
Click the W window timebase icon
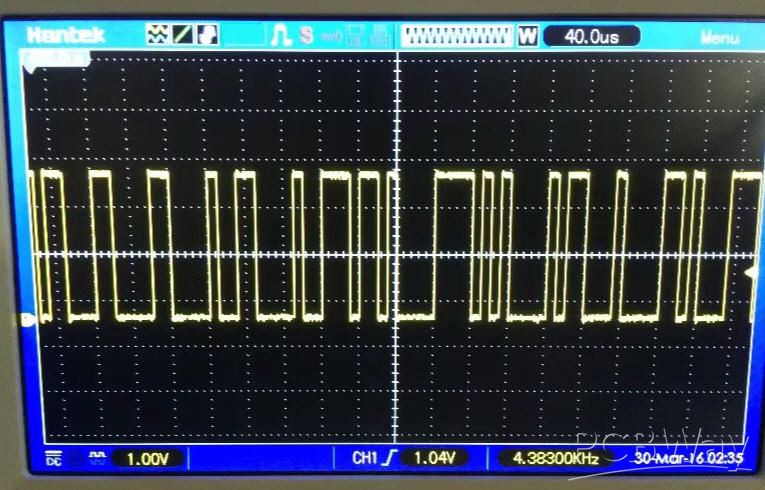pos(528,36)
